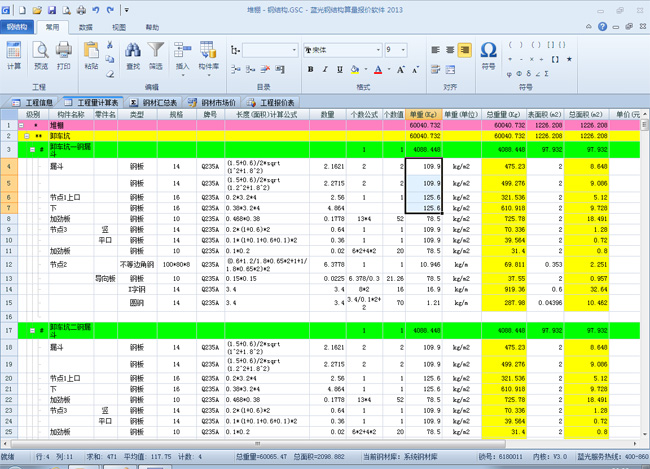Toggle Bold text formatting
The image size is (650, 469).
pyautogui.click(x=311, y=70)
